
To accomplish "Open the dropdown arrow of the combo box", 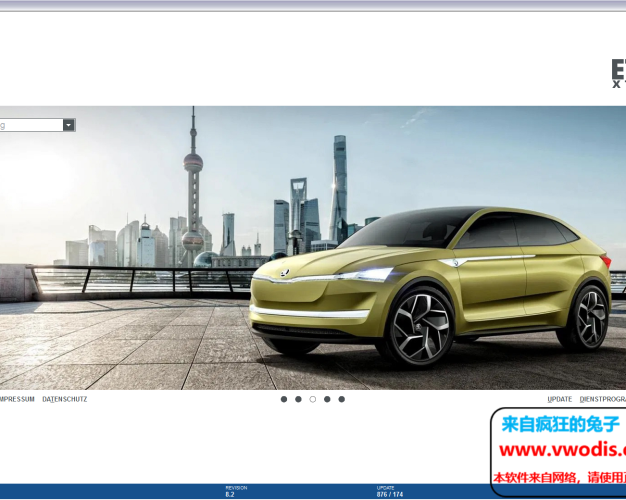I will point(68,125).
